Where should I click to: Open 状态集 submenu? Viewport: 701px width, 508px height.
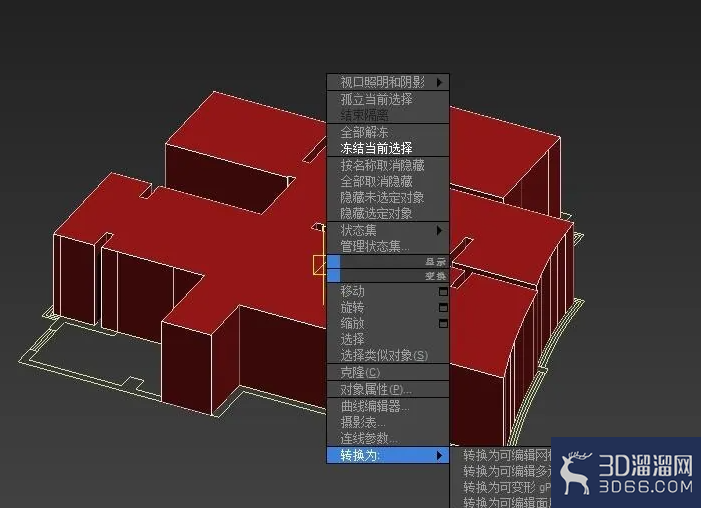[388, 230]
